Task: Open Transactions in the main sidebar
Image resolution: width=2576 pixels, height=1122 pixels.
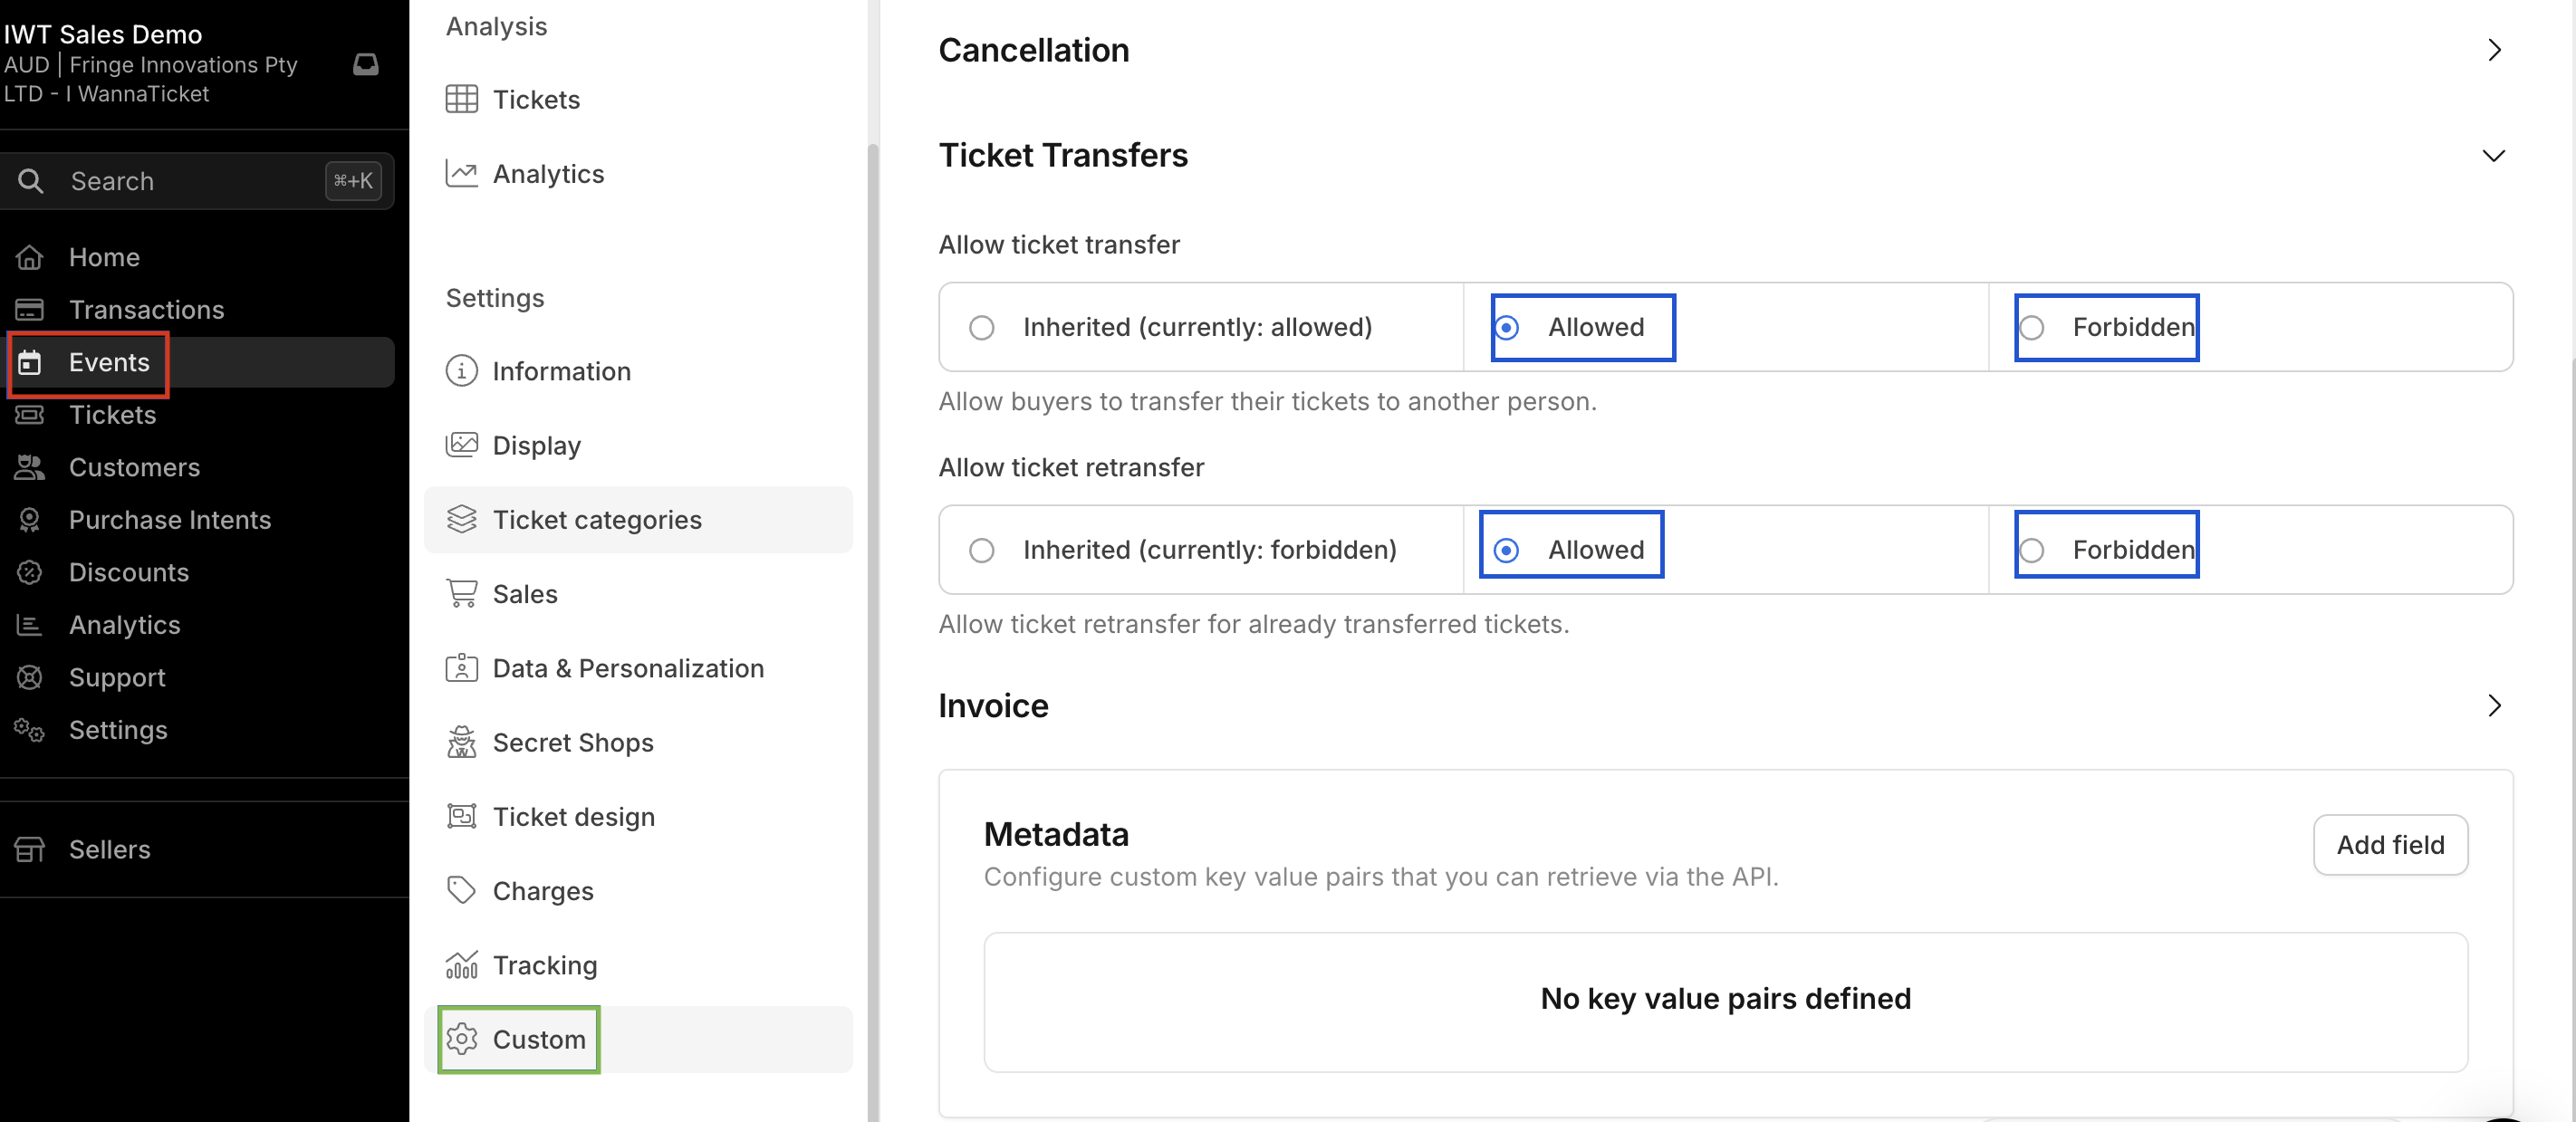Action: pos(146,310)
